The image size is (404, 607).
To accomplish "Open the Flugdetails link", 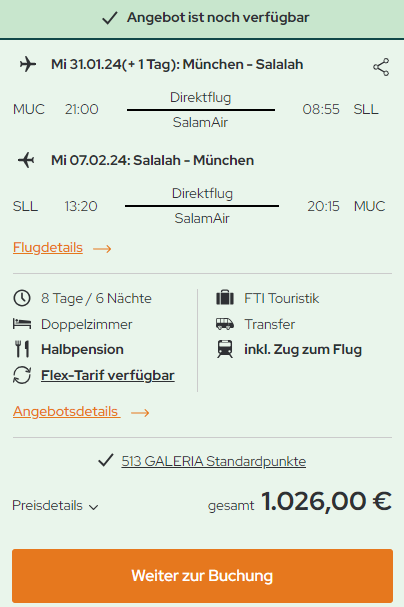I will (x=48, y=247).
